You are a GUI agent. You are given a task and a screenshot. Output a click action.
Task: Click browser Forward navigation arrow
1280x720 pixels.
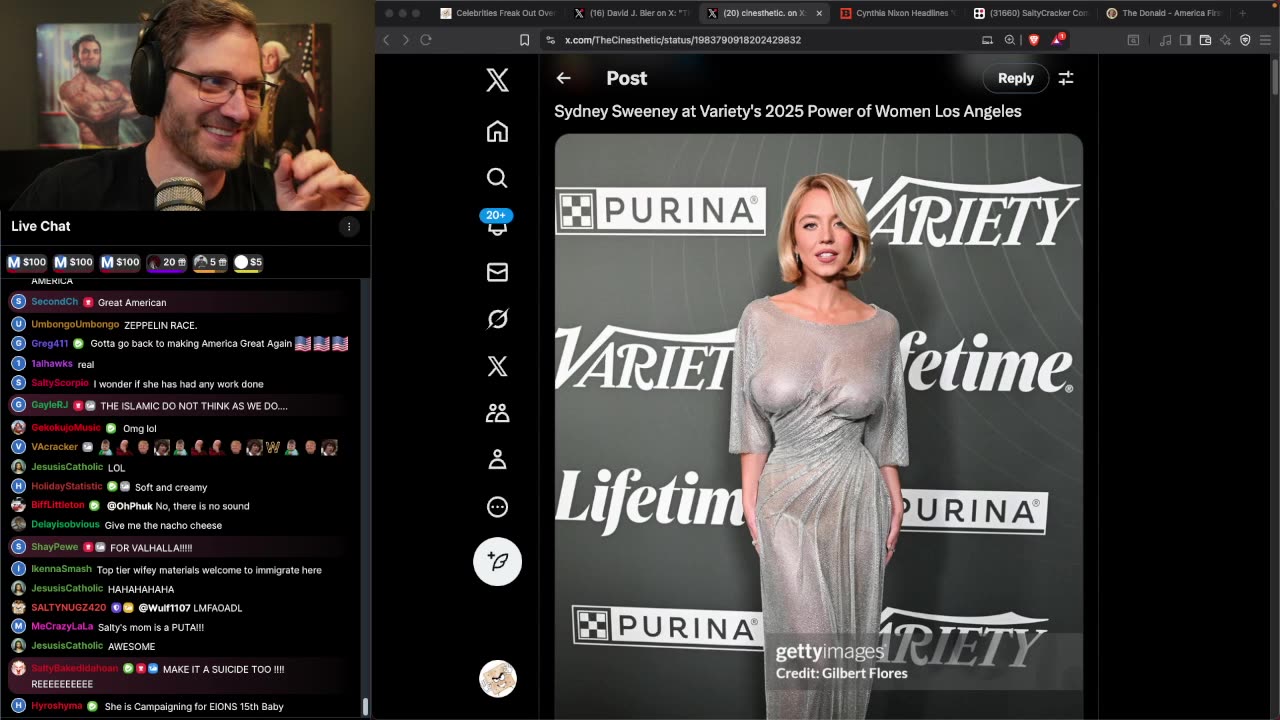click(x=405, y=40)
